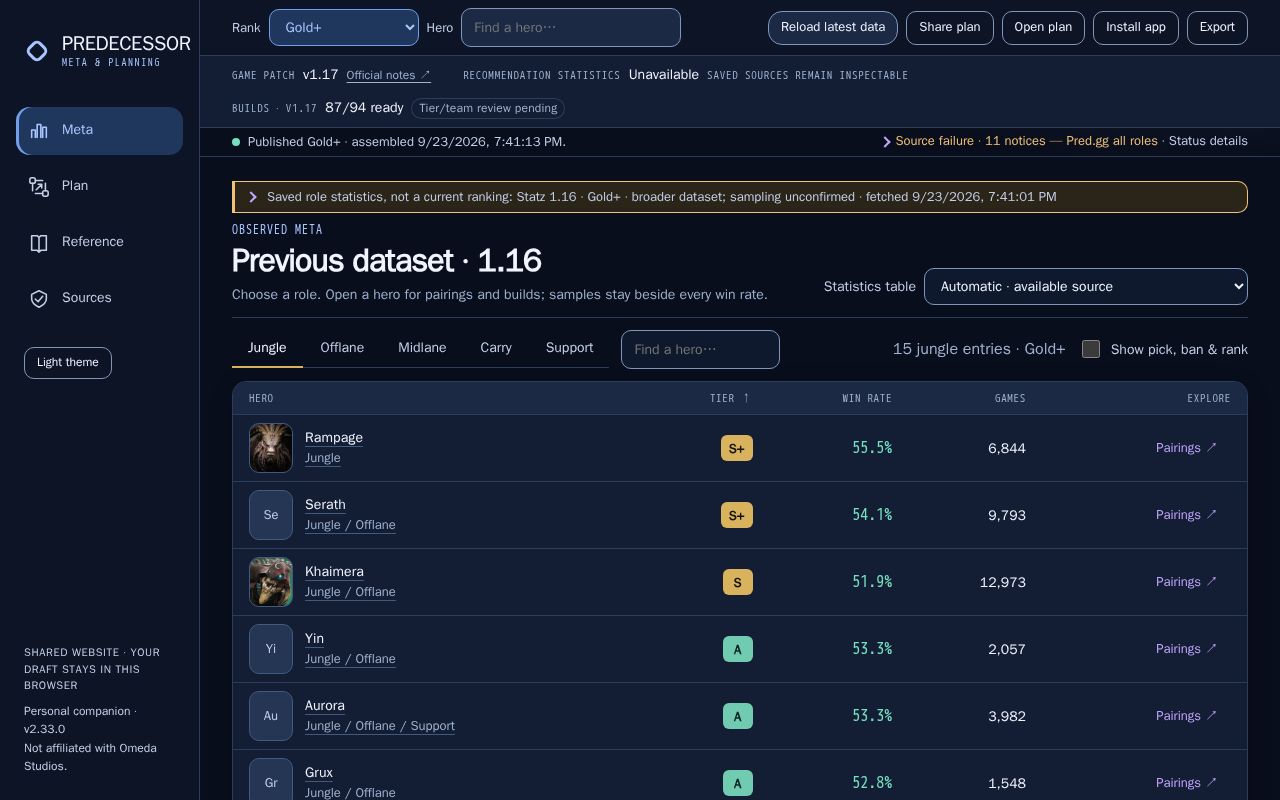Switch to the Offlane role tab
Image resolution: width=1280 pixels, height=800 pixels.
(x=342, y=348)
